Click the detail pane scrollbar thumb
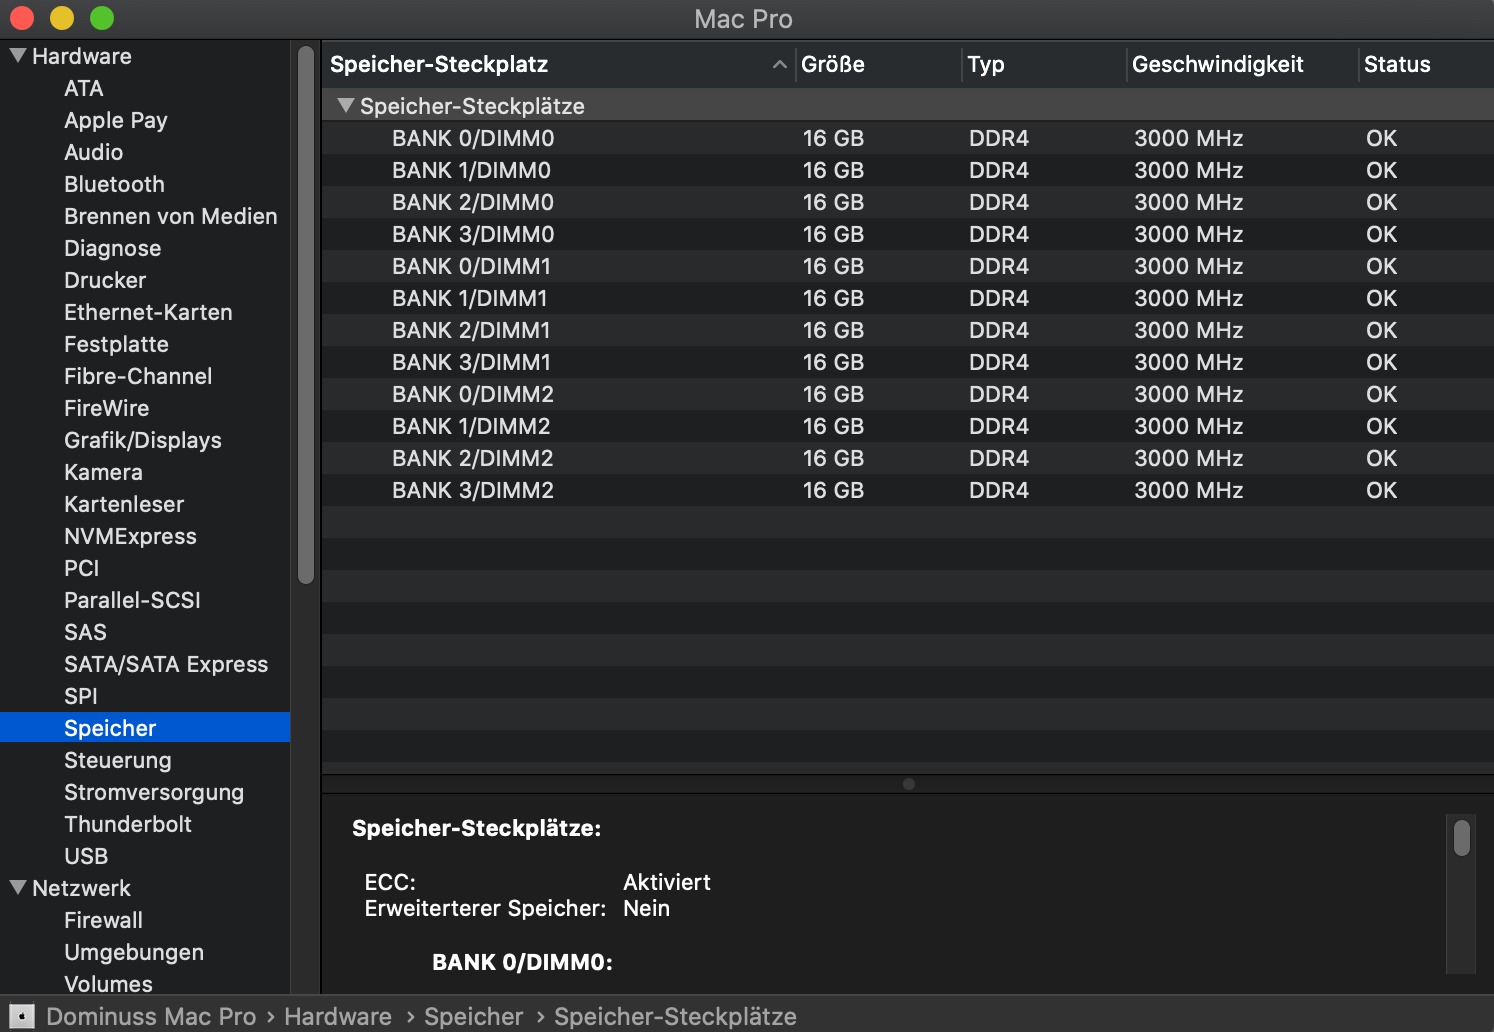This screenshot has width=1494, height=1032. tap(1462, 838)
